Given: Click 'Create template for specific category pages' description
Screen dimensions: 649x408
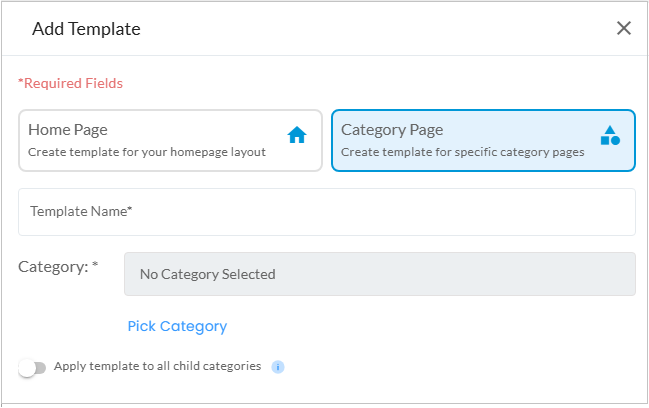Looking at the screenshot, I should click(x=462, y=152).
